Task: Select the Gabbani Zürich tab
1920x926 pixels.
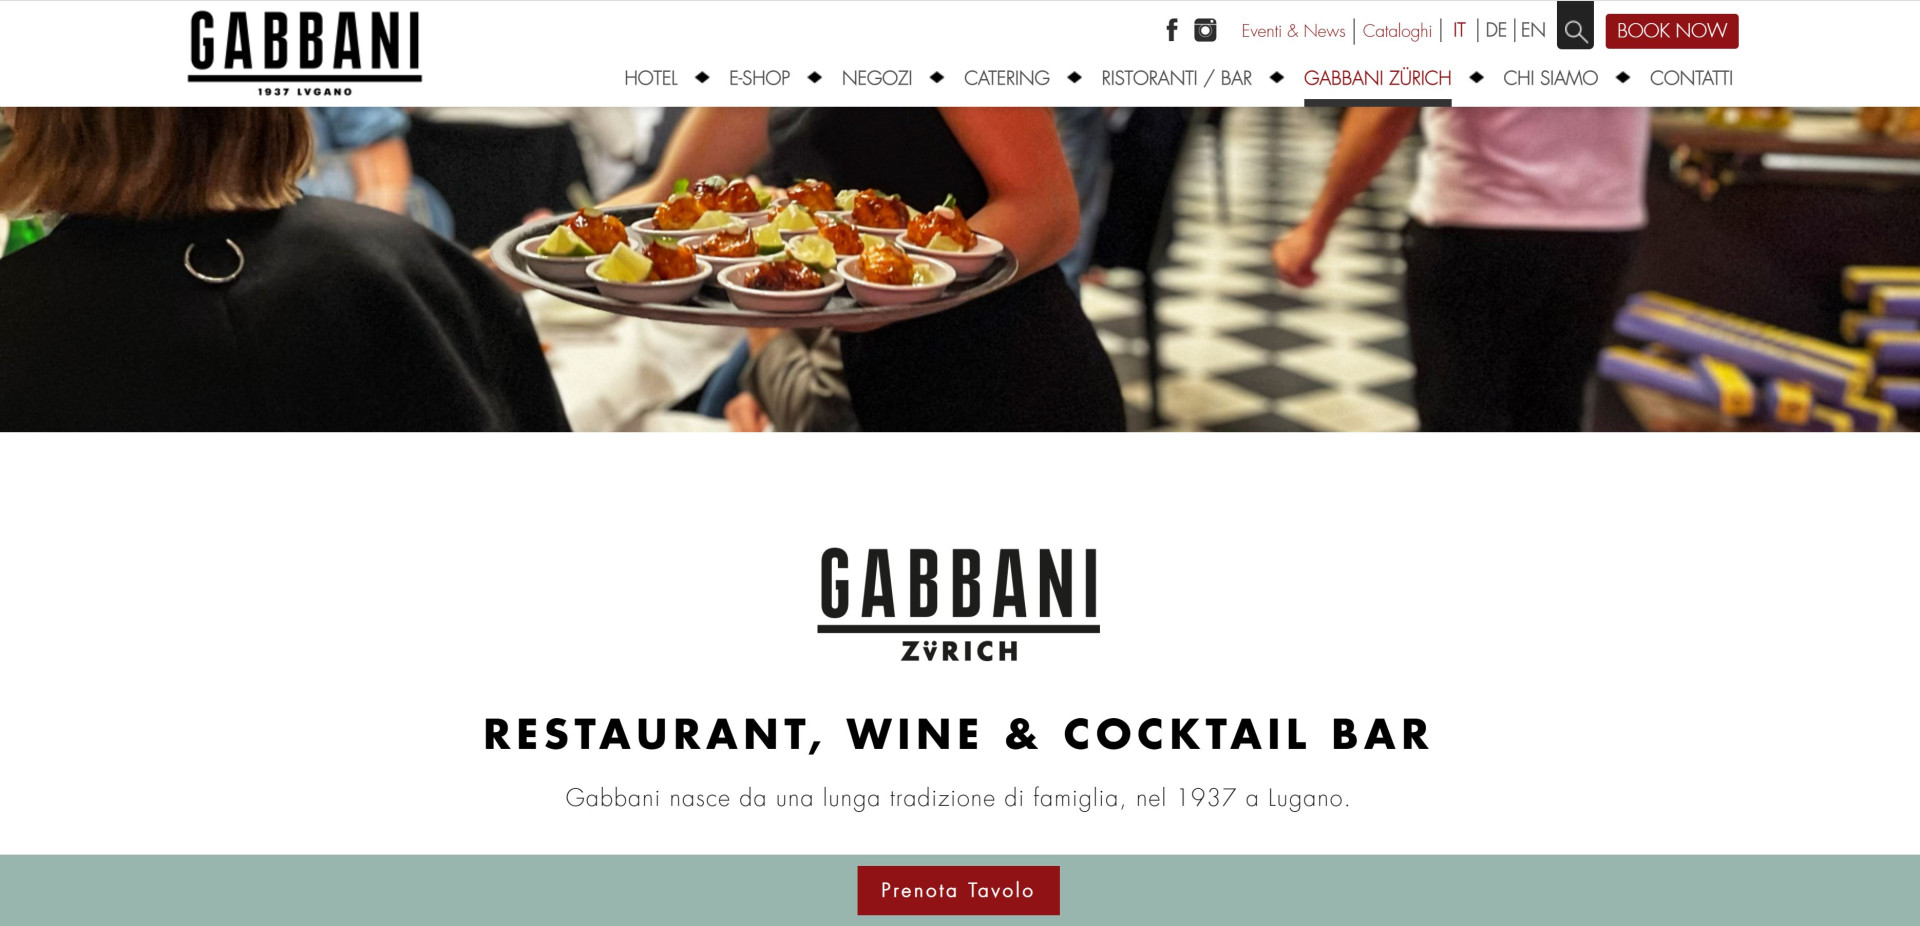Action: click(1377, 78)
